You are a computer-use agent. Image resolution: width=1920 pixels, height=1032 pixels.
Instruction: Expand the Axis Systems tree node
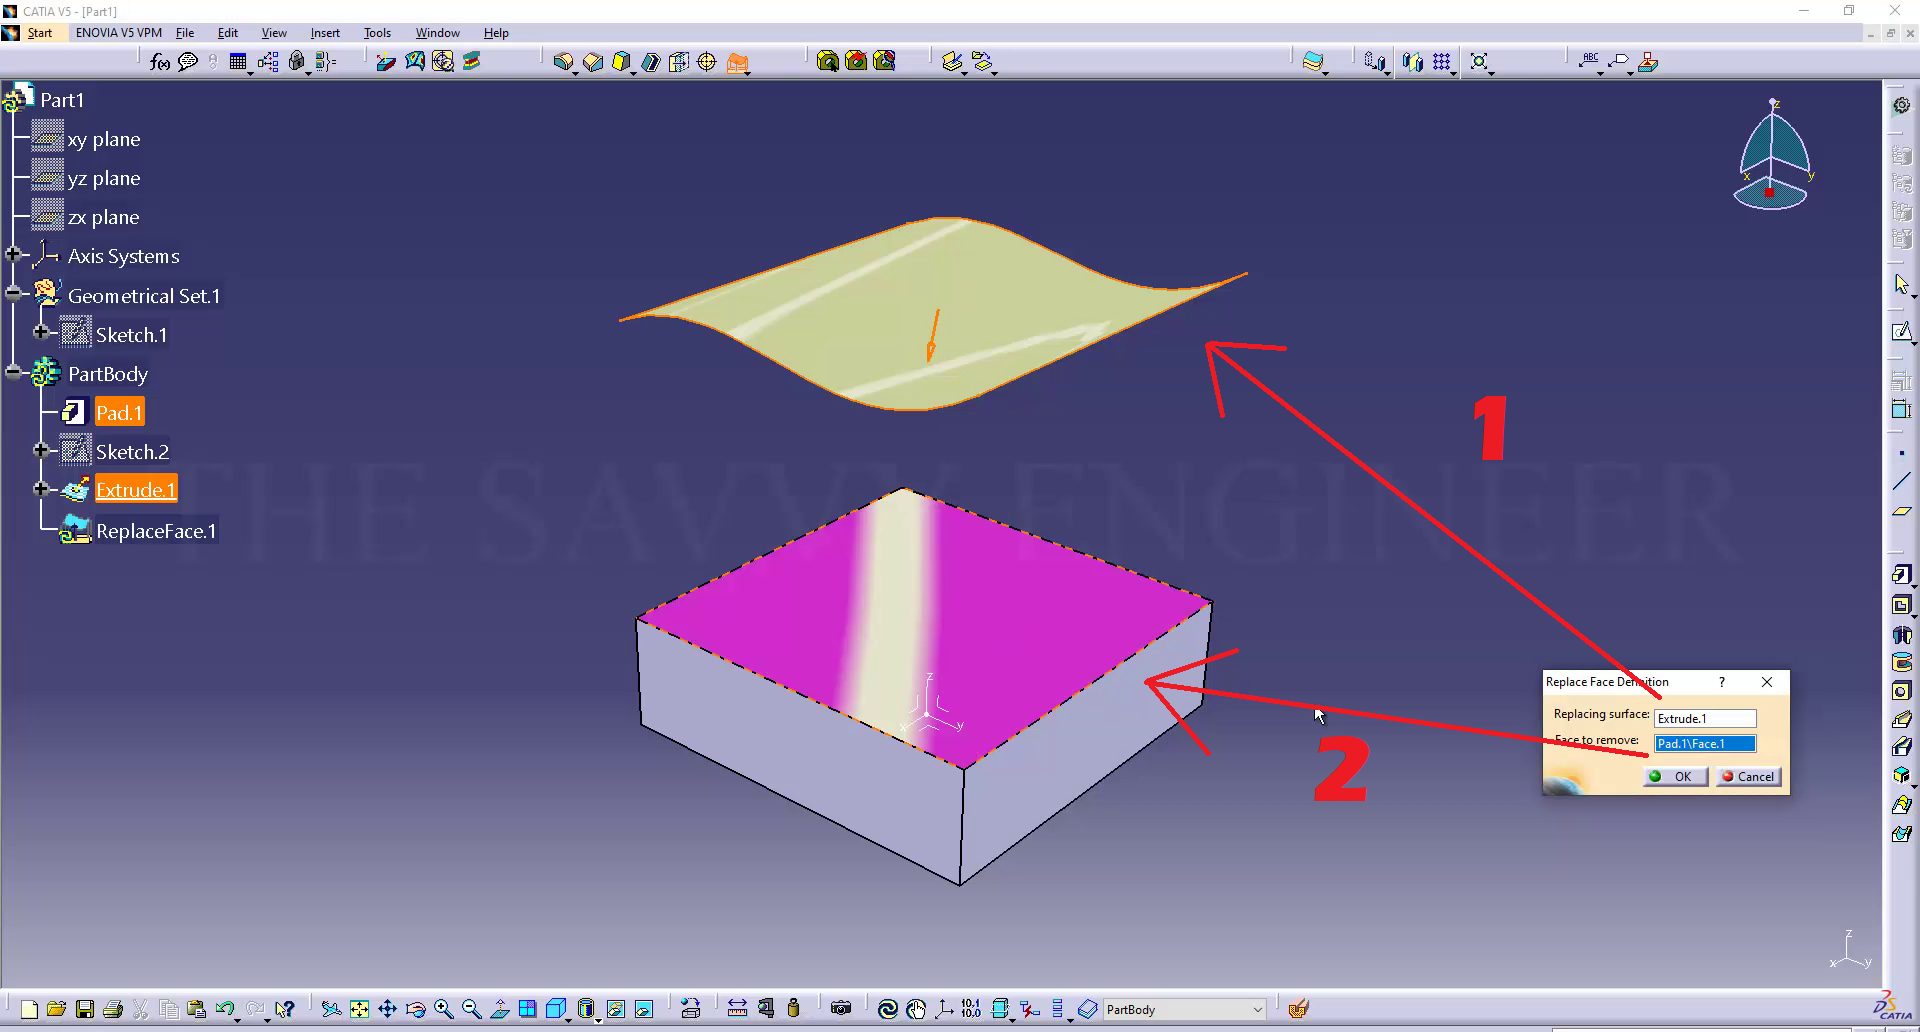point(13,255)
